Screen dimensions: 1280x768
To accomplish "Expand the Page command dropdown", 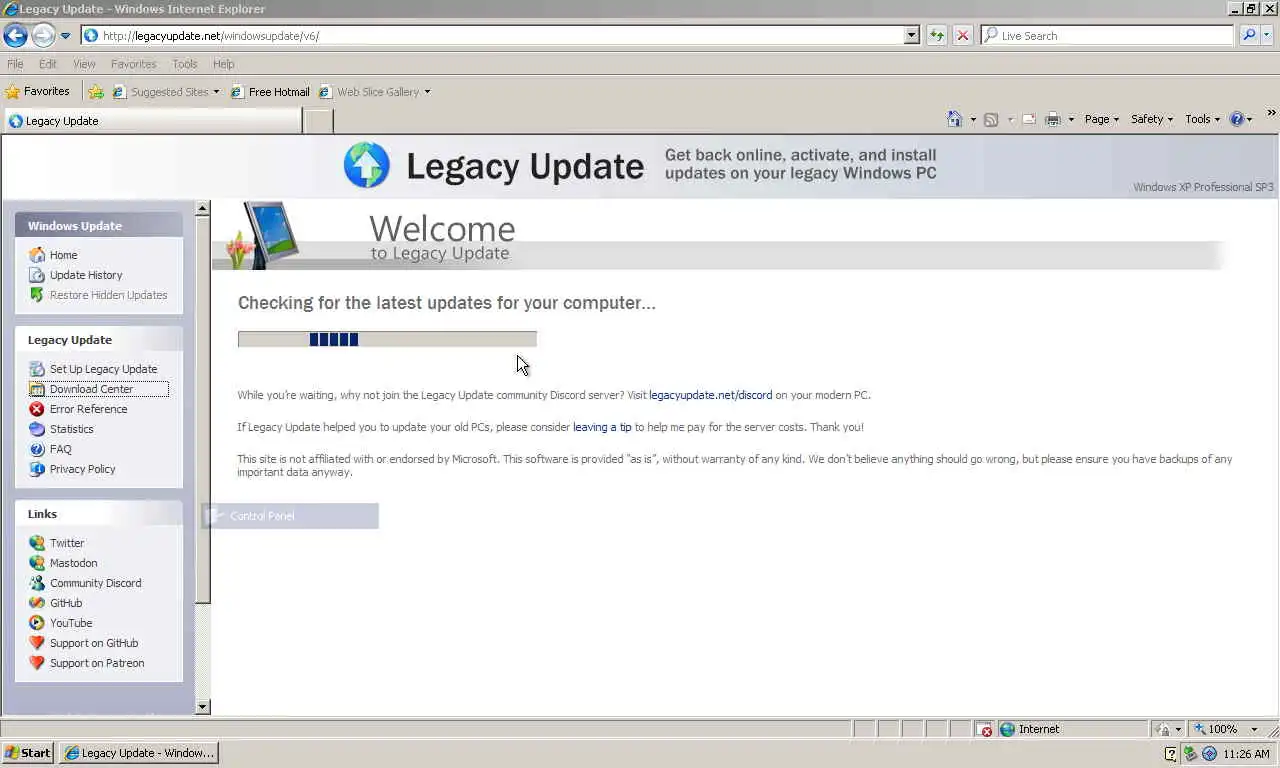I will 1102,119.
